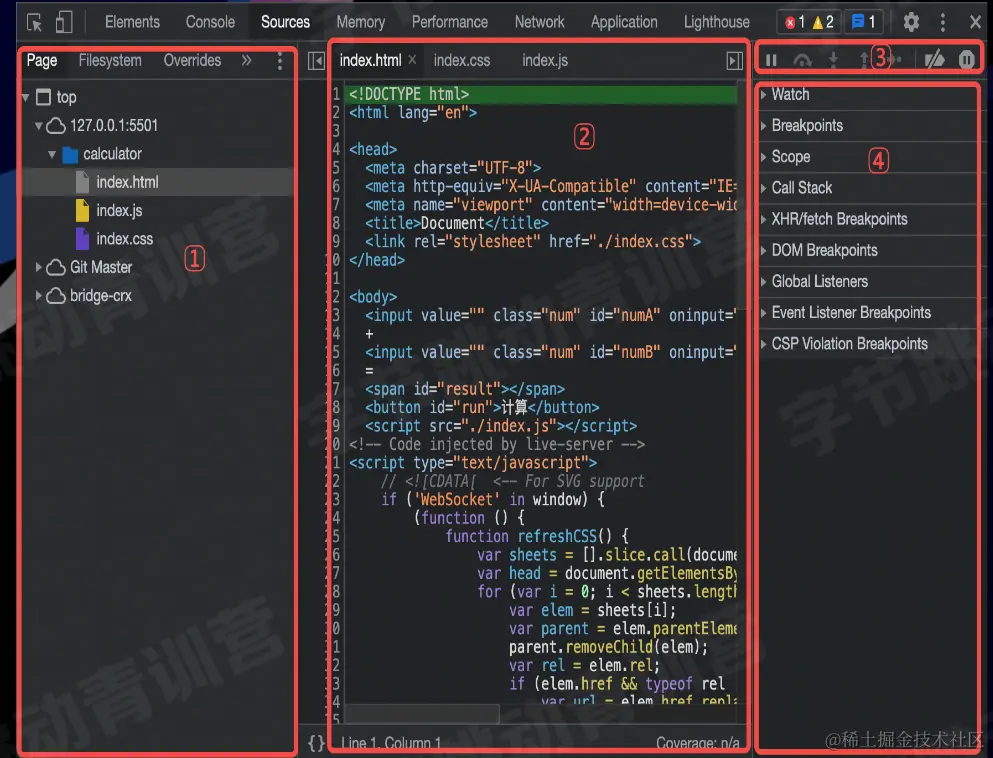Collapse the top tree node
Viewport: 993px width, 758px height.
point(25,98)
